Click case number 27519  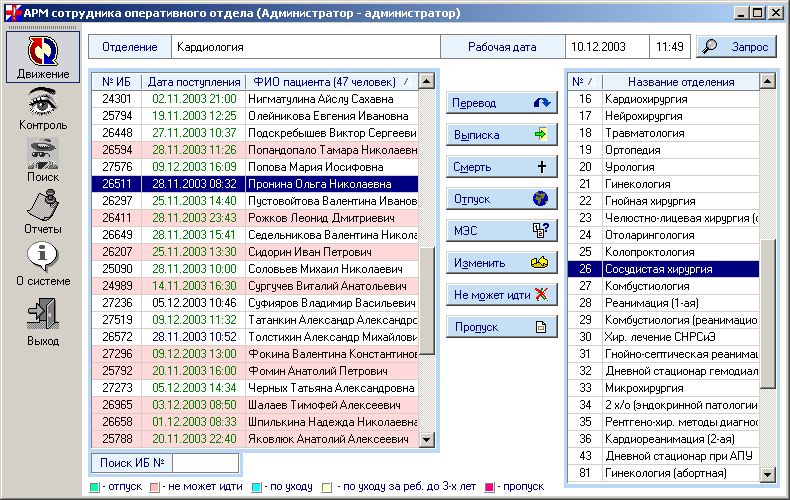coord(117,320)
